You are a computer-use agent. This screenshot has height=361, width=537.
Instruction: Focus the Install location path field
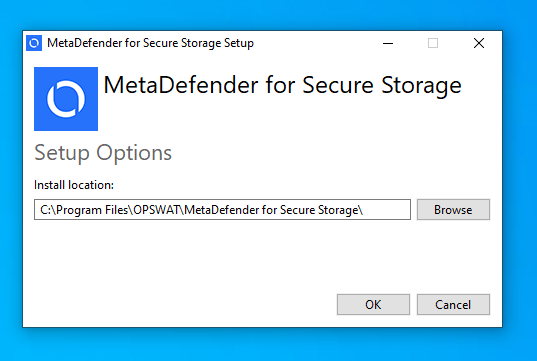(x=222, y=210)
